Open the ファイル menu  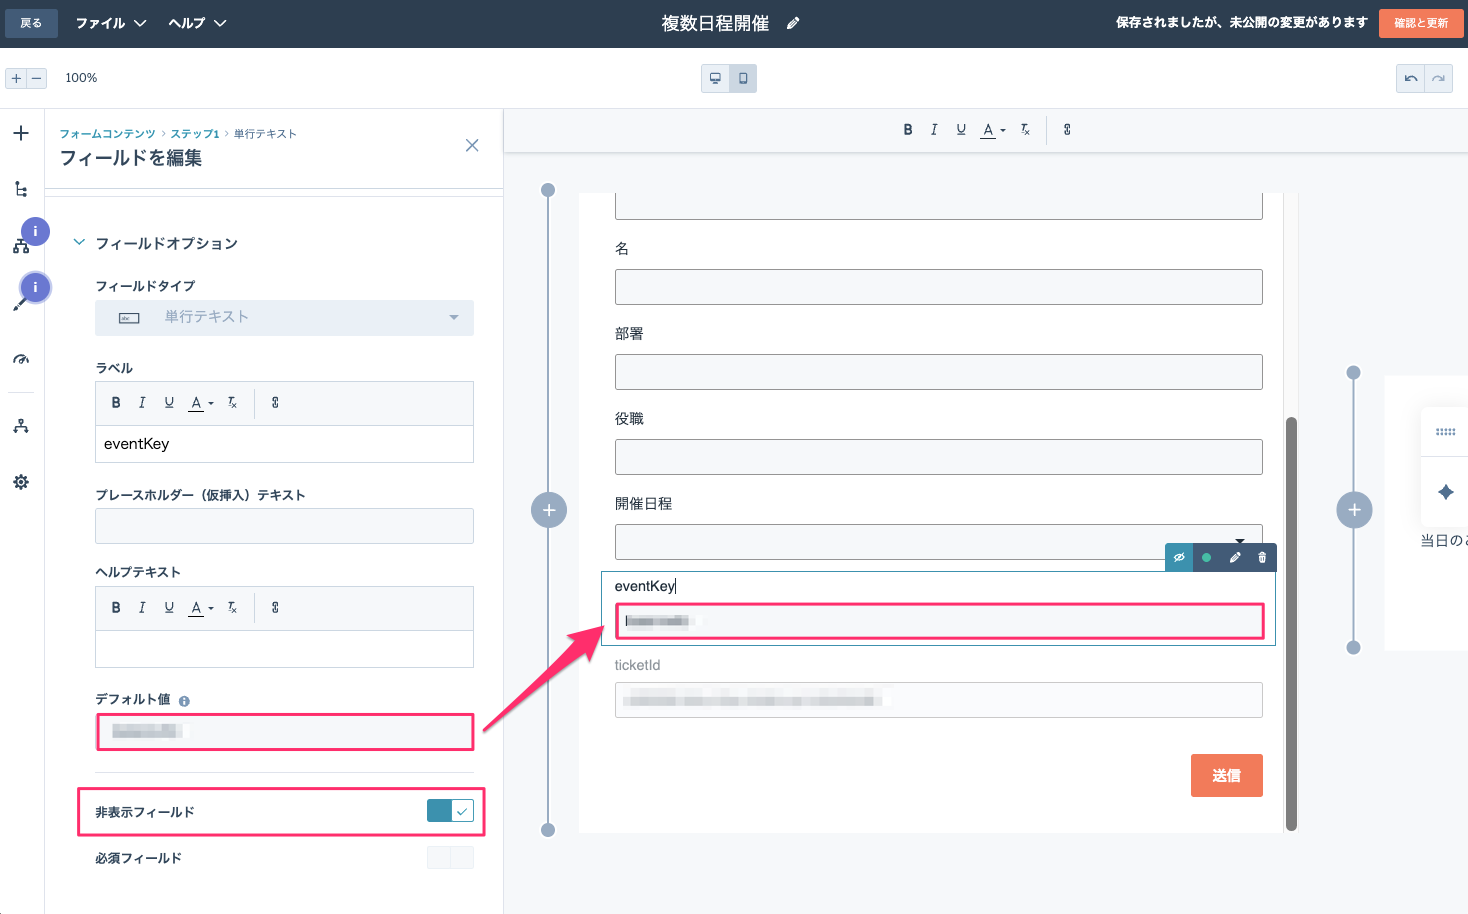coord(111,23)
